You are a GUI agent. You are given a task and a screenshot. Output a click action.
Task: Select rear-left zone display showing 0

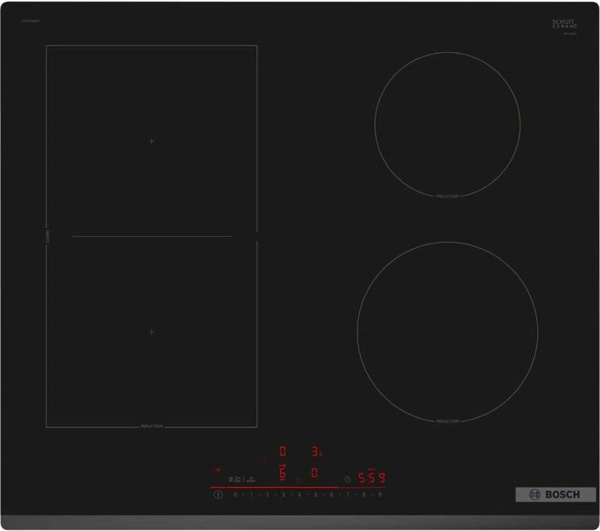pyautogui.click(x=283, y=451)
